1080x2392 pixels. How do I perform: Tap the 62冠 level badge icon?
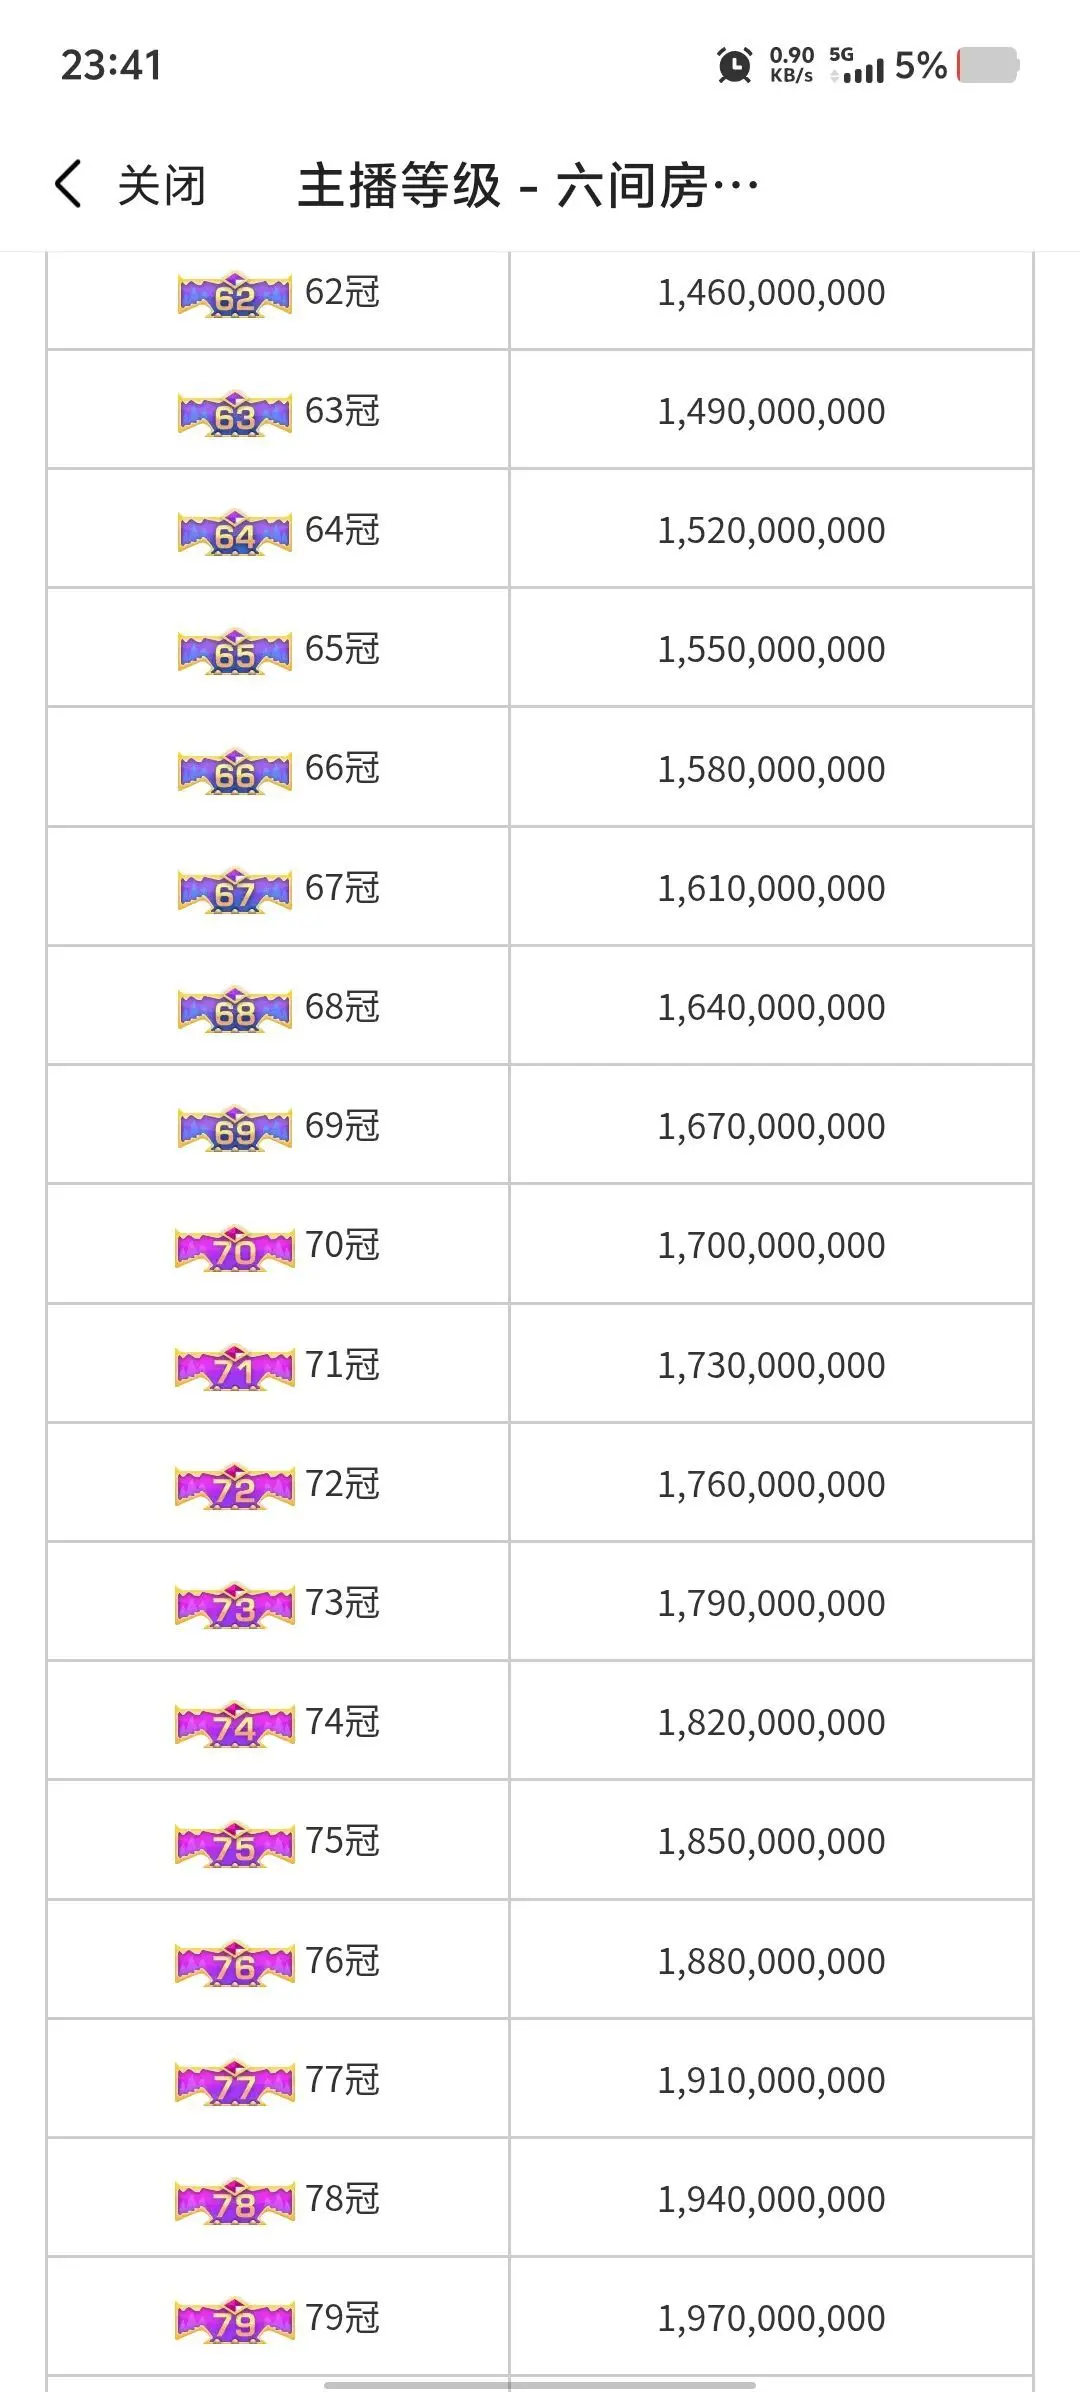tap(235, 295)
